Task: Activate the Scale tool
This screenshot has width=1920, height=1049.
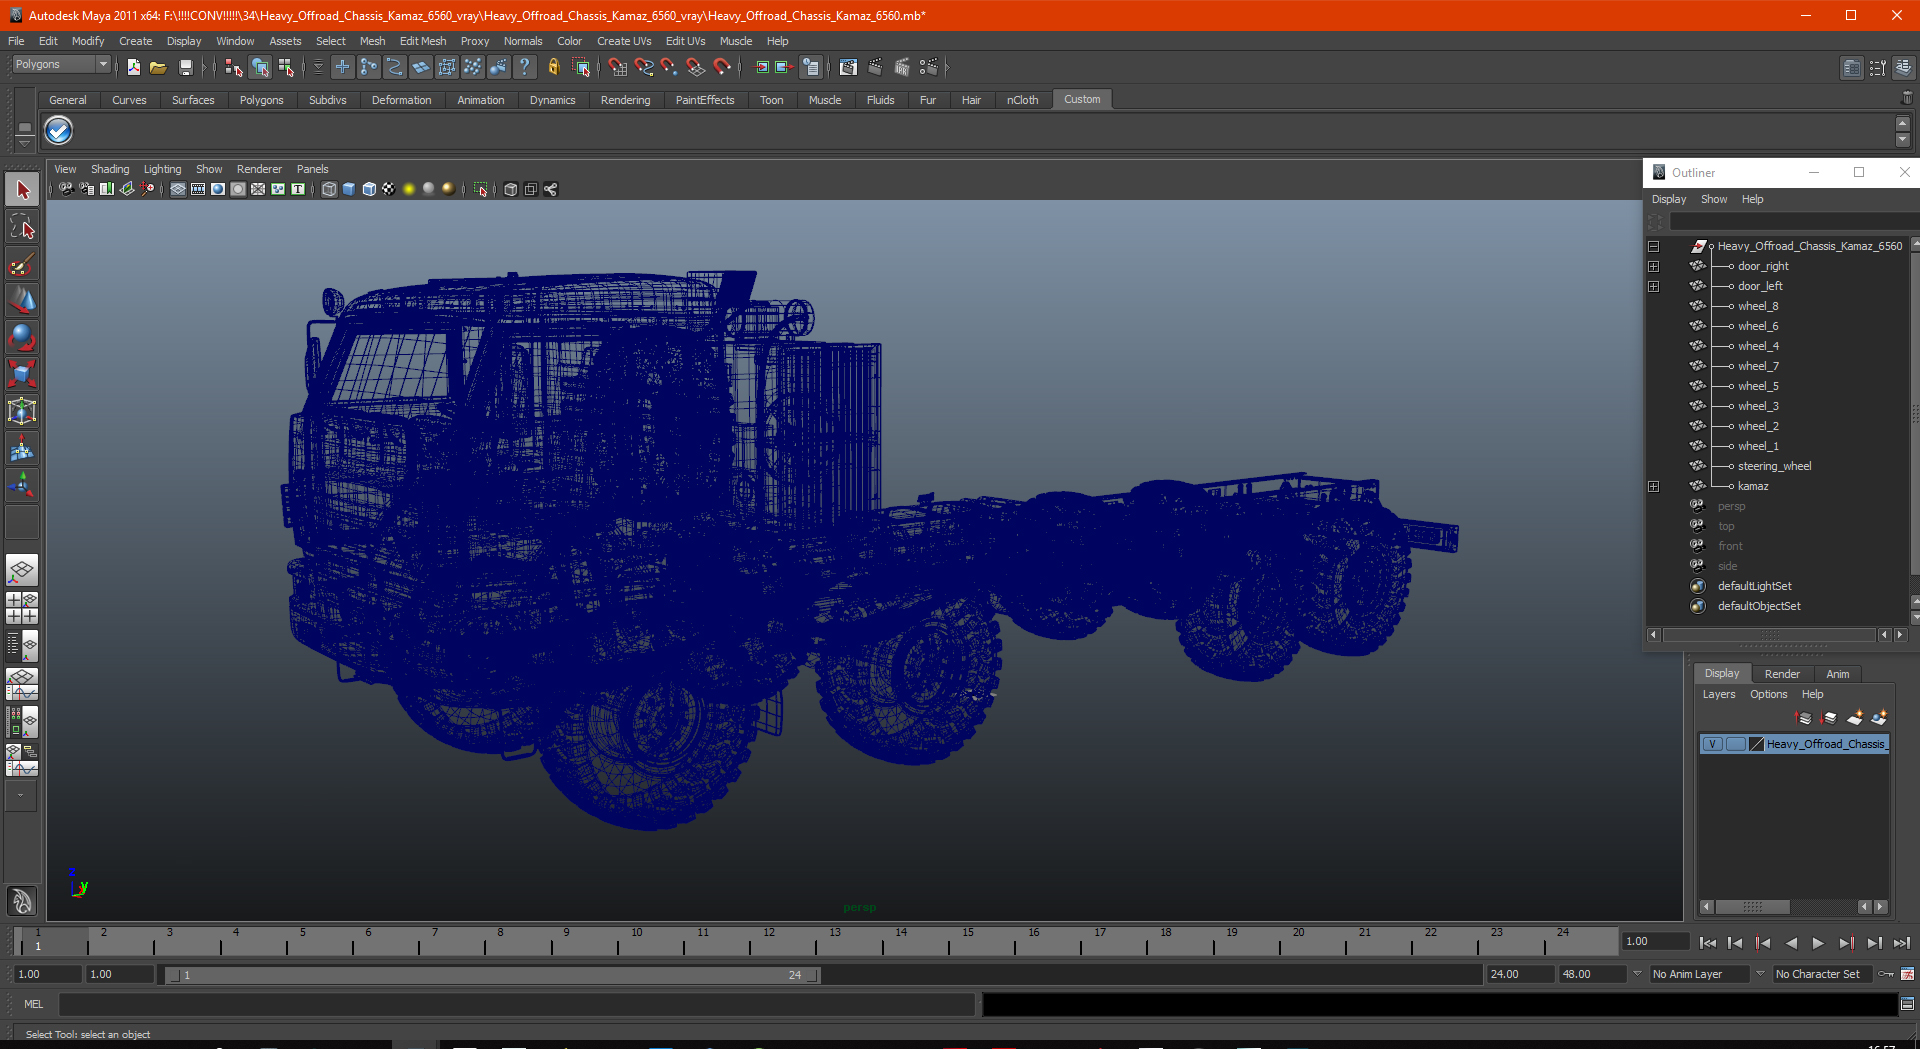Action: point(22,374)
